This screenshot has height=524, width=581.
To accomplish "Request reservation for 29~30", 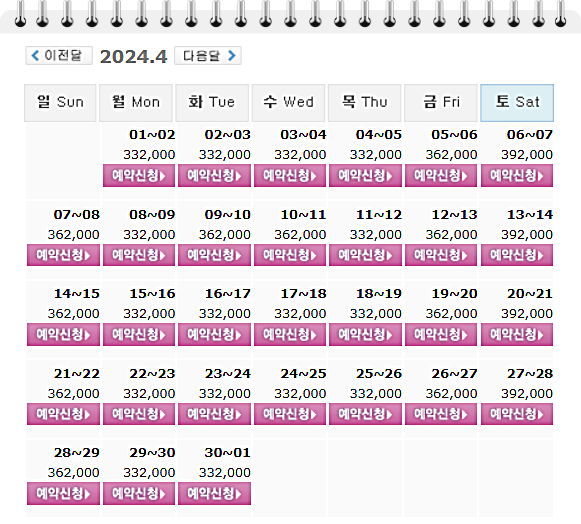I will click(x=139, y=494).
